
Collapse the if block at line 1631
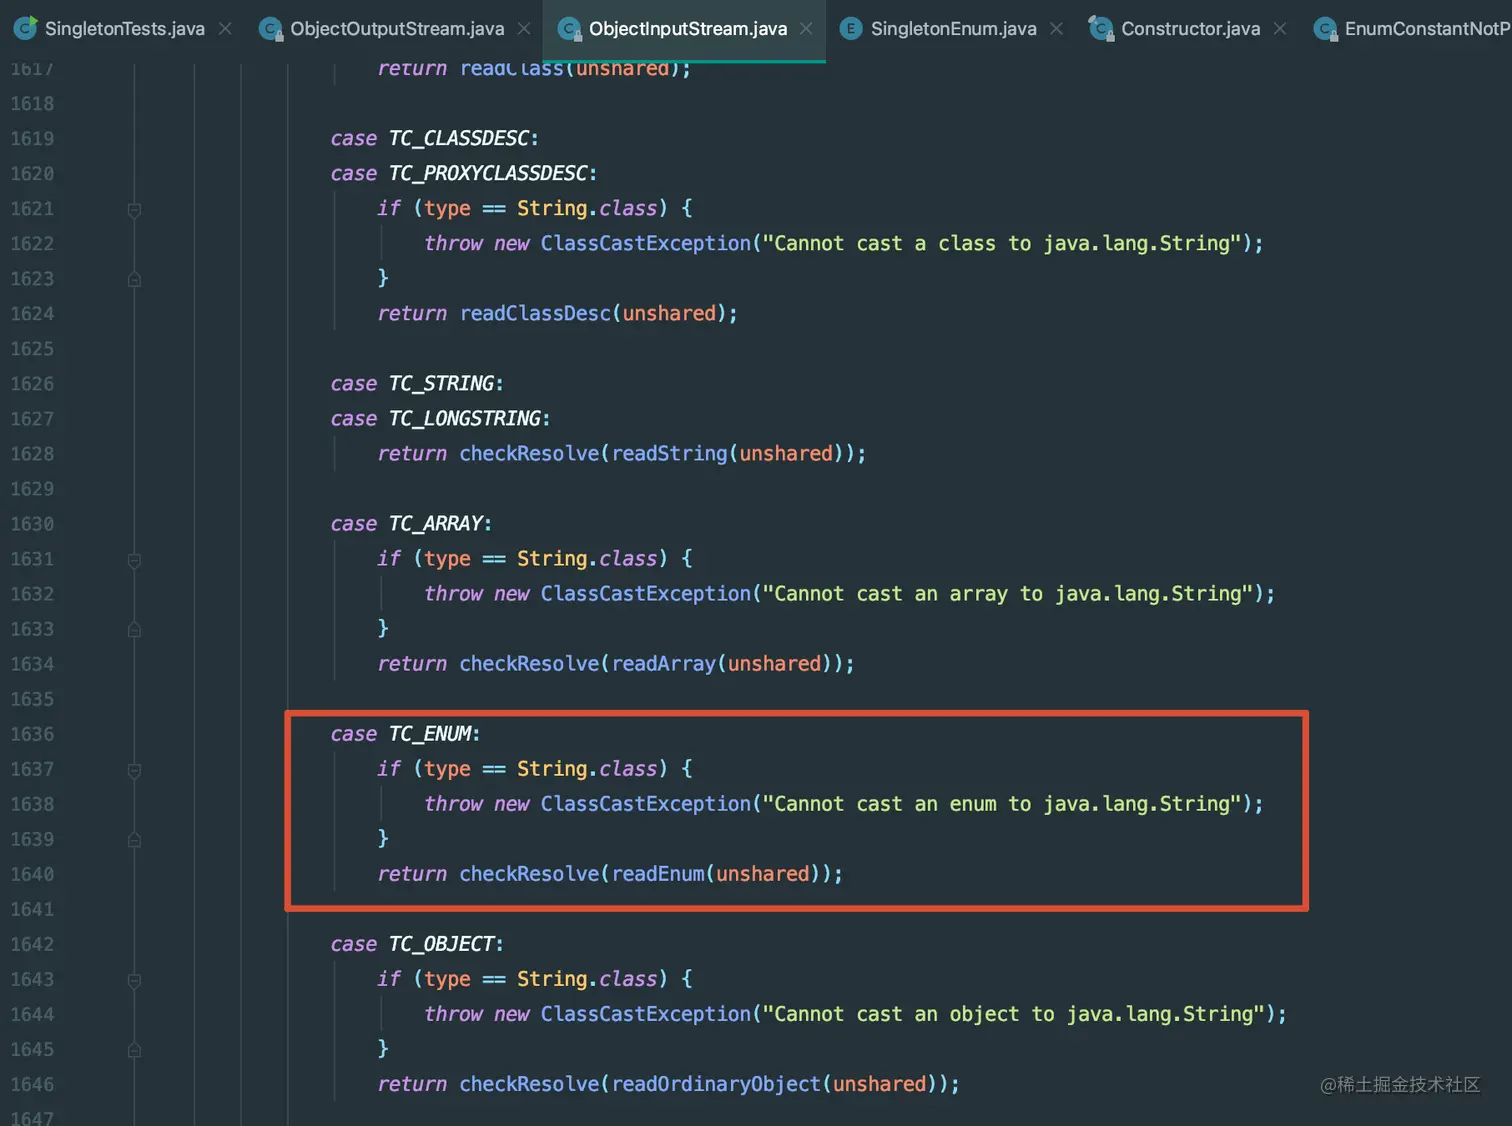coord(134,560)
